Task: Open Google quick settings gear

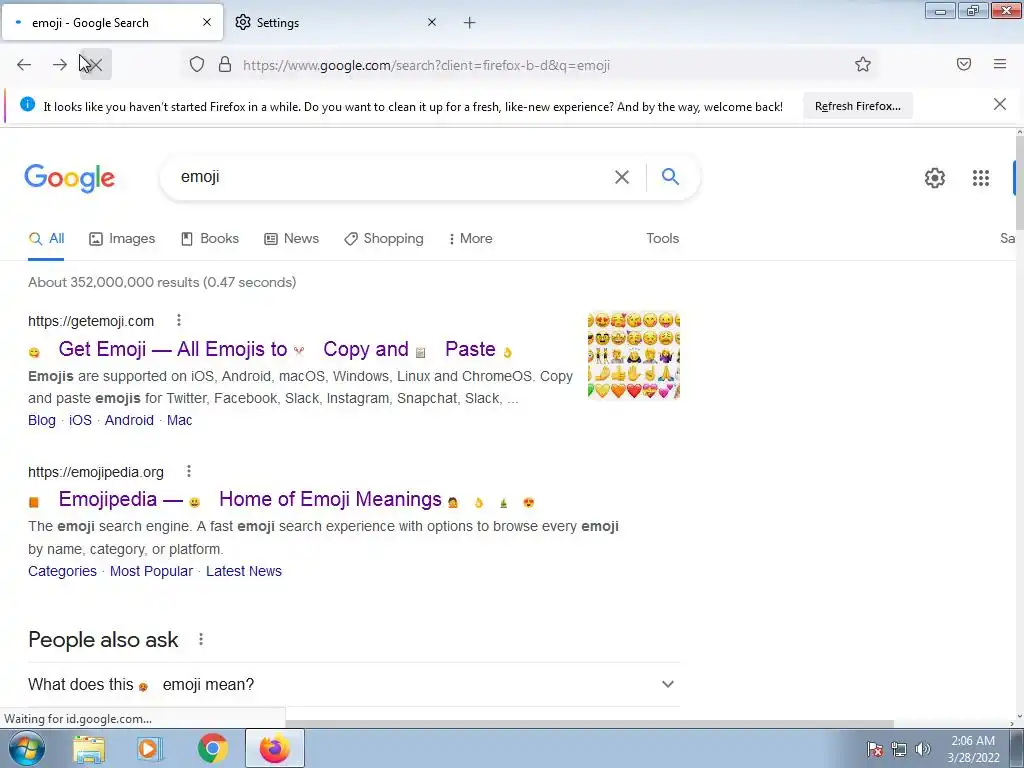Action: pos(935,178)
